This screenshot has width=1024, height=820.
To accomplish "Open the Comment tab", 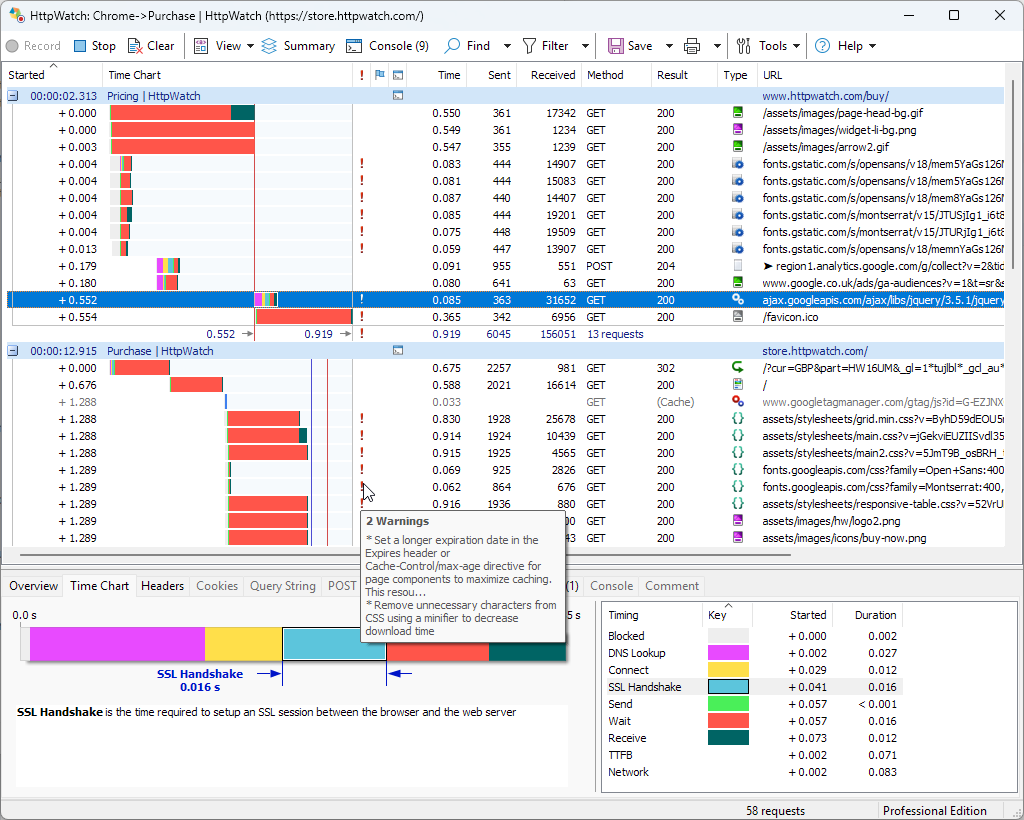I will click(x=672, y=586).
